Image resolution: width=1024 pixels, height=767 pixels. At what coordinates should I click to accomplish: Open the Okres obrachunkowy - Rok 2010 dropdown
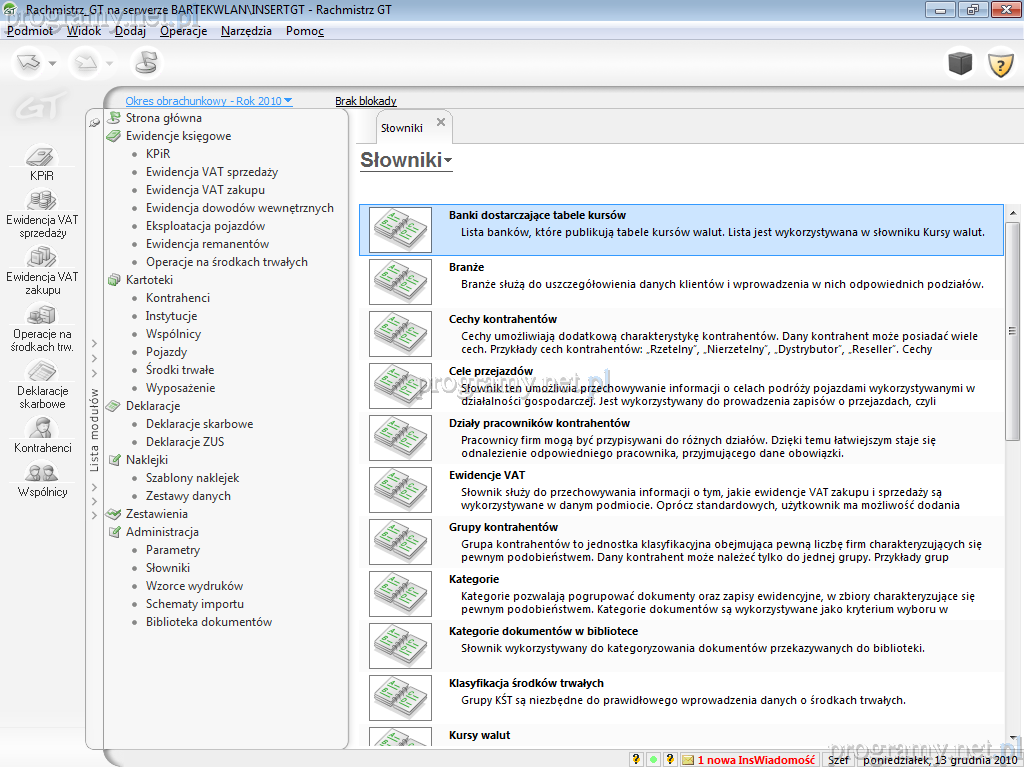pos(208,101)
